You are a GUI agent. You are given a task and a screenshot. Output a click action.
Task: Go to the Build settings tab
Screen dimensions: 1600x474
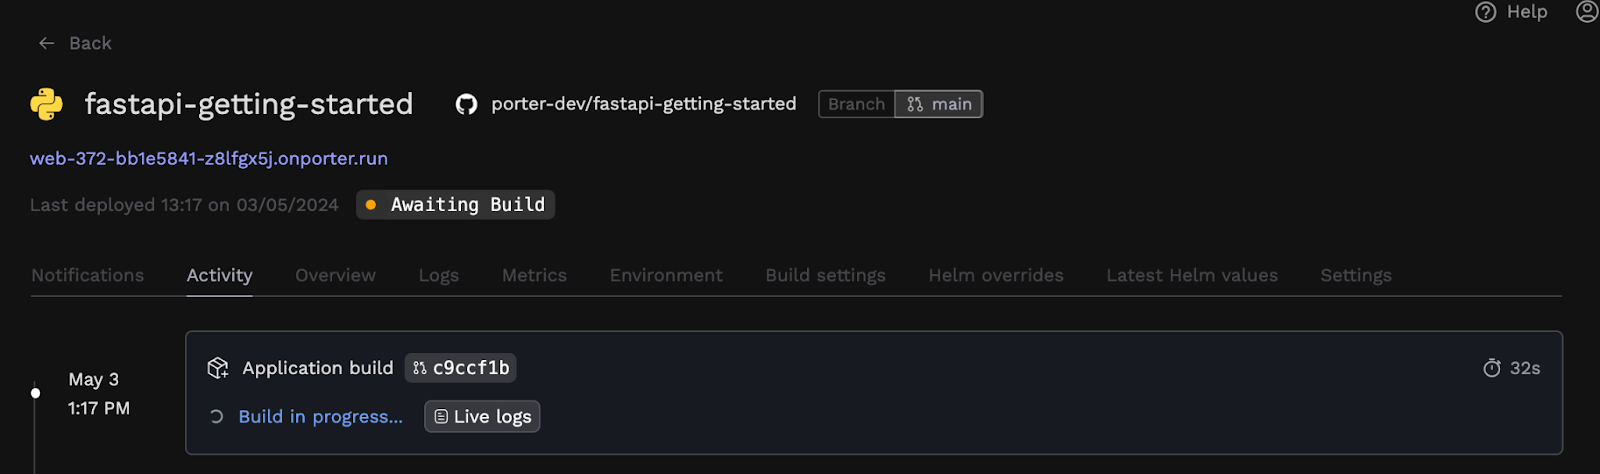pyautogui.click(x=825, y=275)
